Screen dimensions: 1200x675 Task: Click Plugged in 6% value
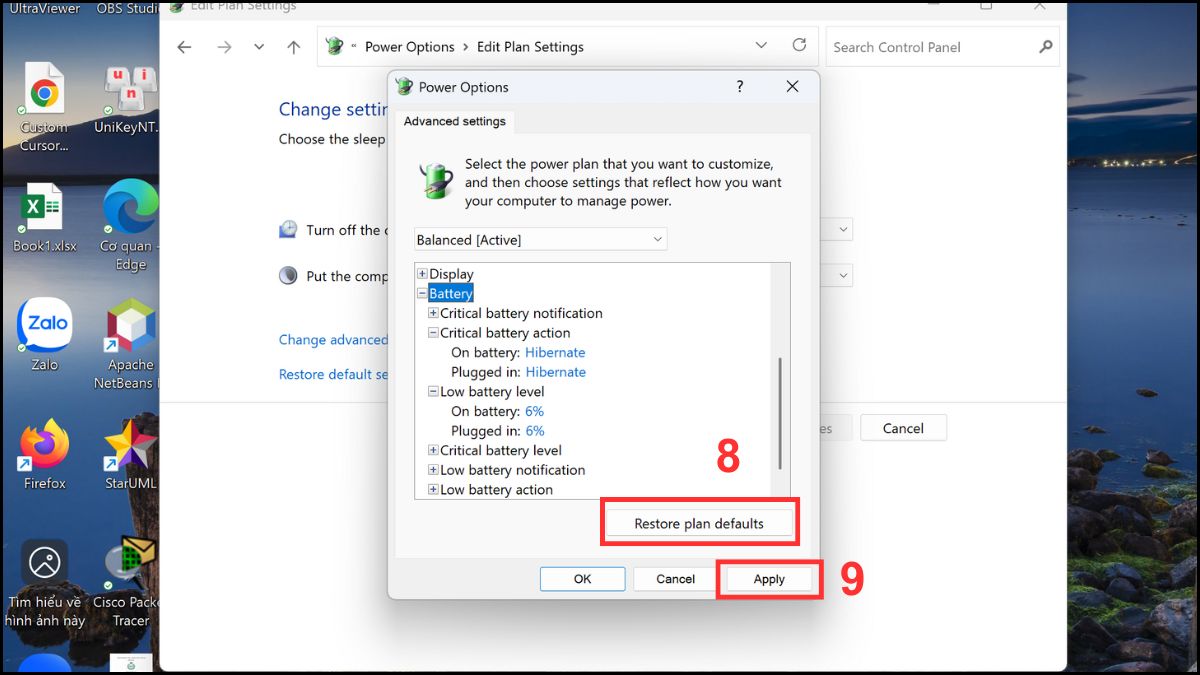535,431
